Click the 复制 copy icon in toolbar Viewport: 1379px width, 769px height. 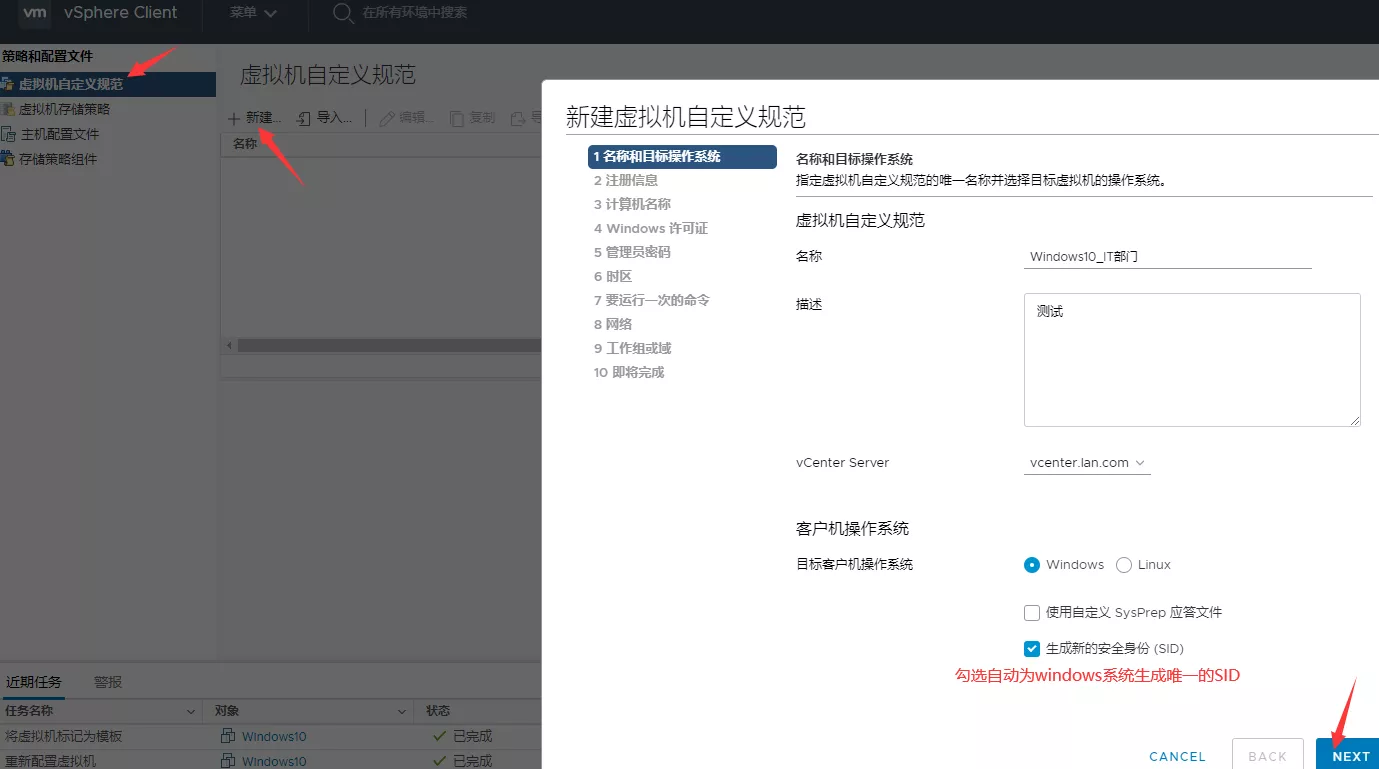point(457,118)
